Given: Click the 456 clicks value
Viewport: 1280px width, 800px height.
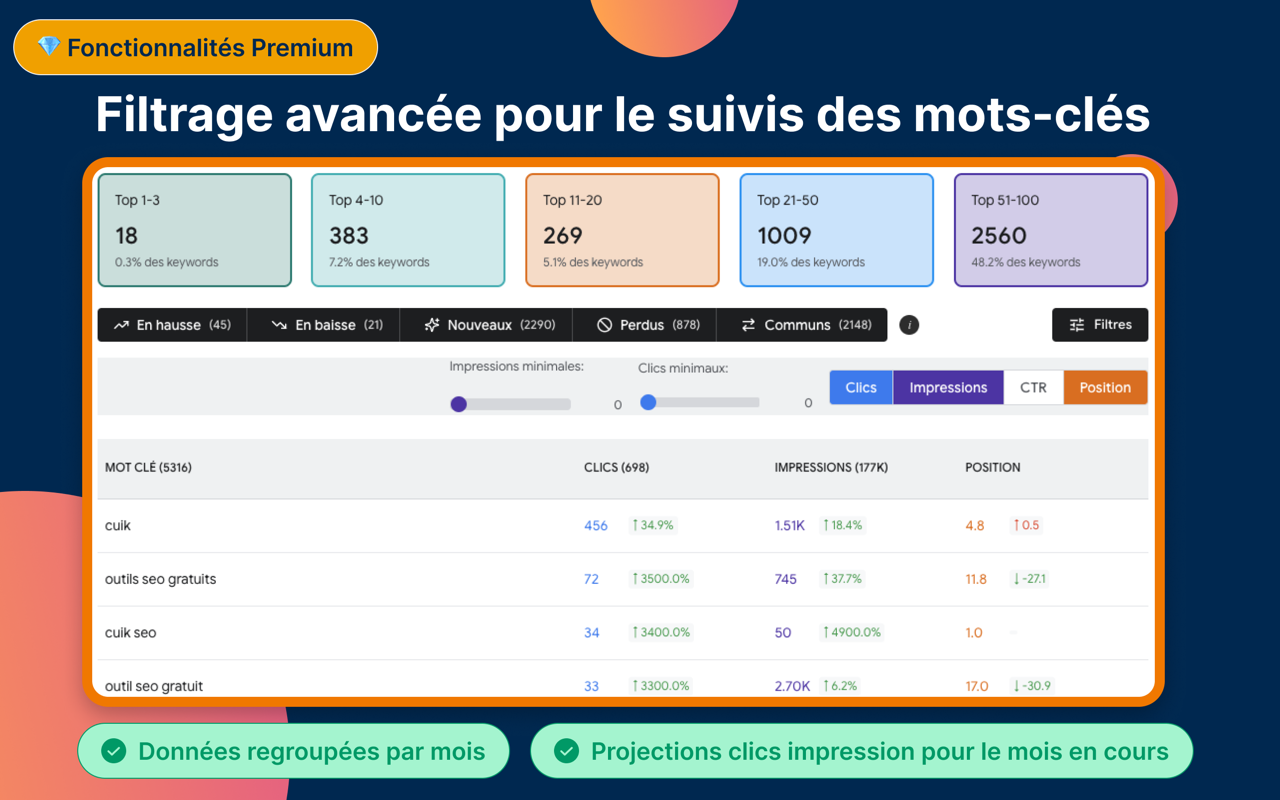Looking at the screenshot, I should [x=596, y=526].
